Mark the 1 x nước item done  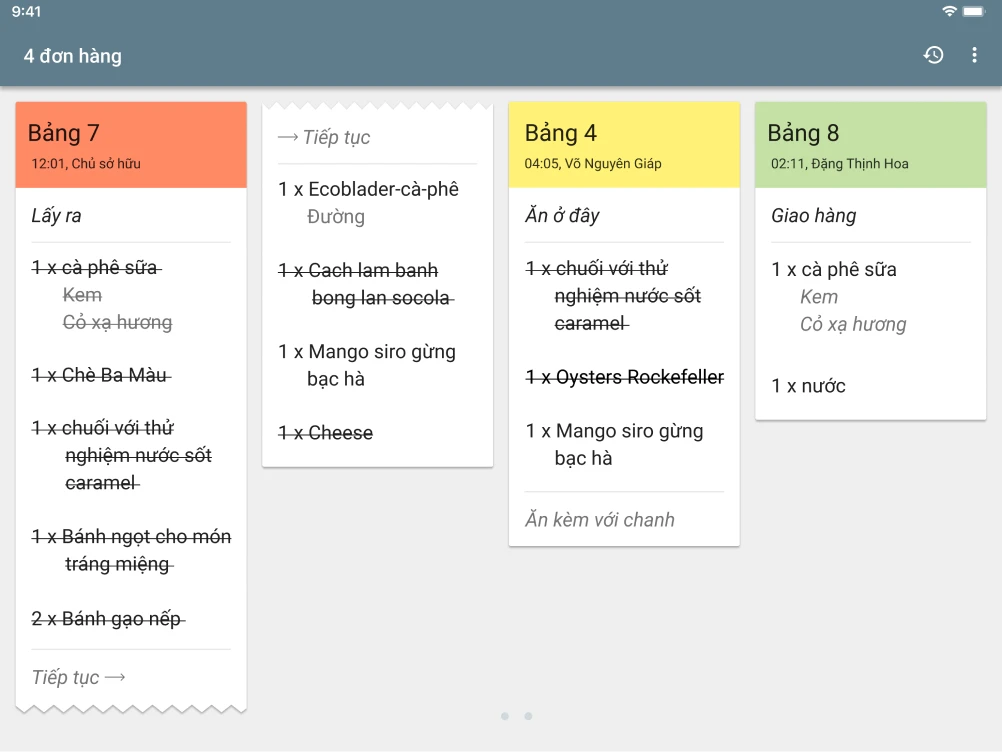click(809, 386)
